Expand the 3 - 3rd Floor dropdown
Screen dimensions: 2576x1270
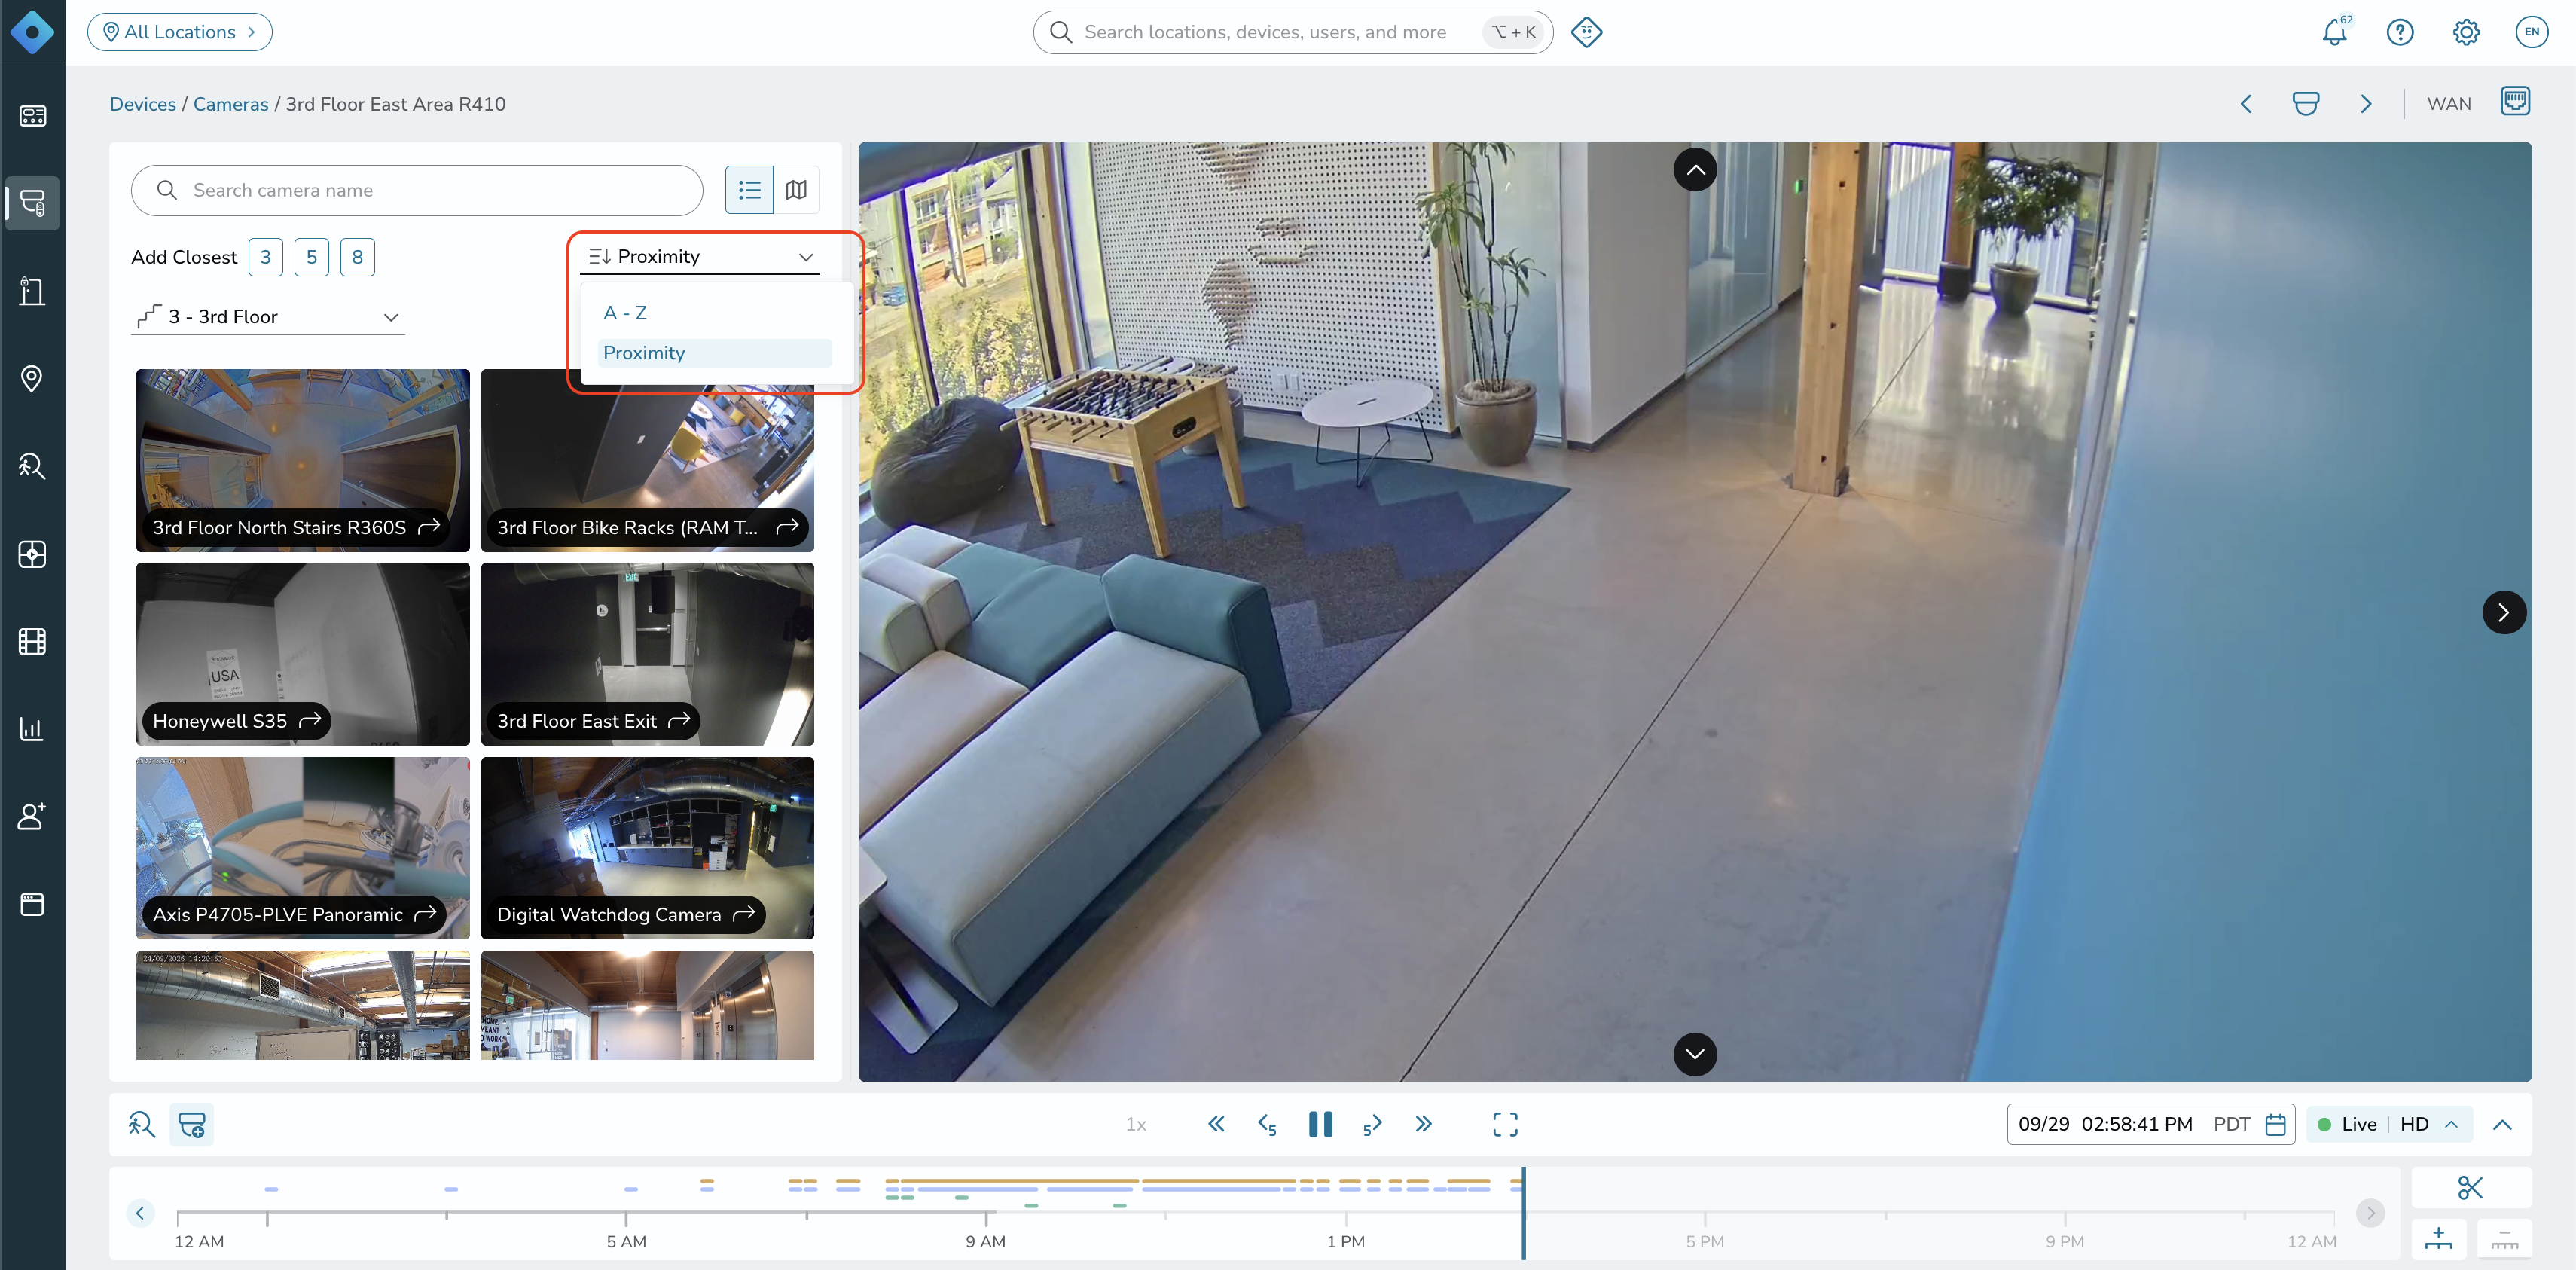268,317
